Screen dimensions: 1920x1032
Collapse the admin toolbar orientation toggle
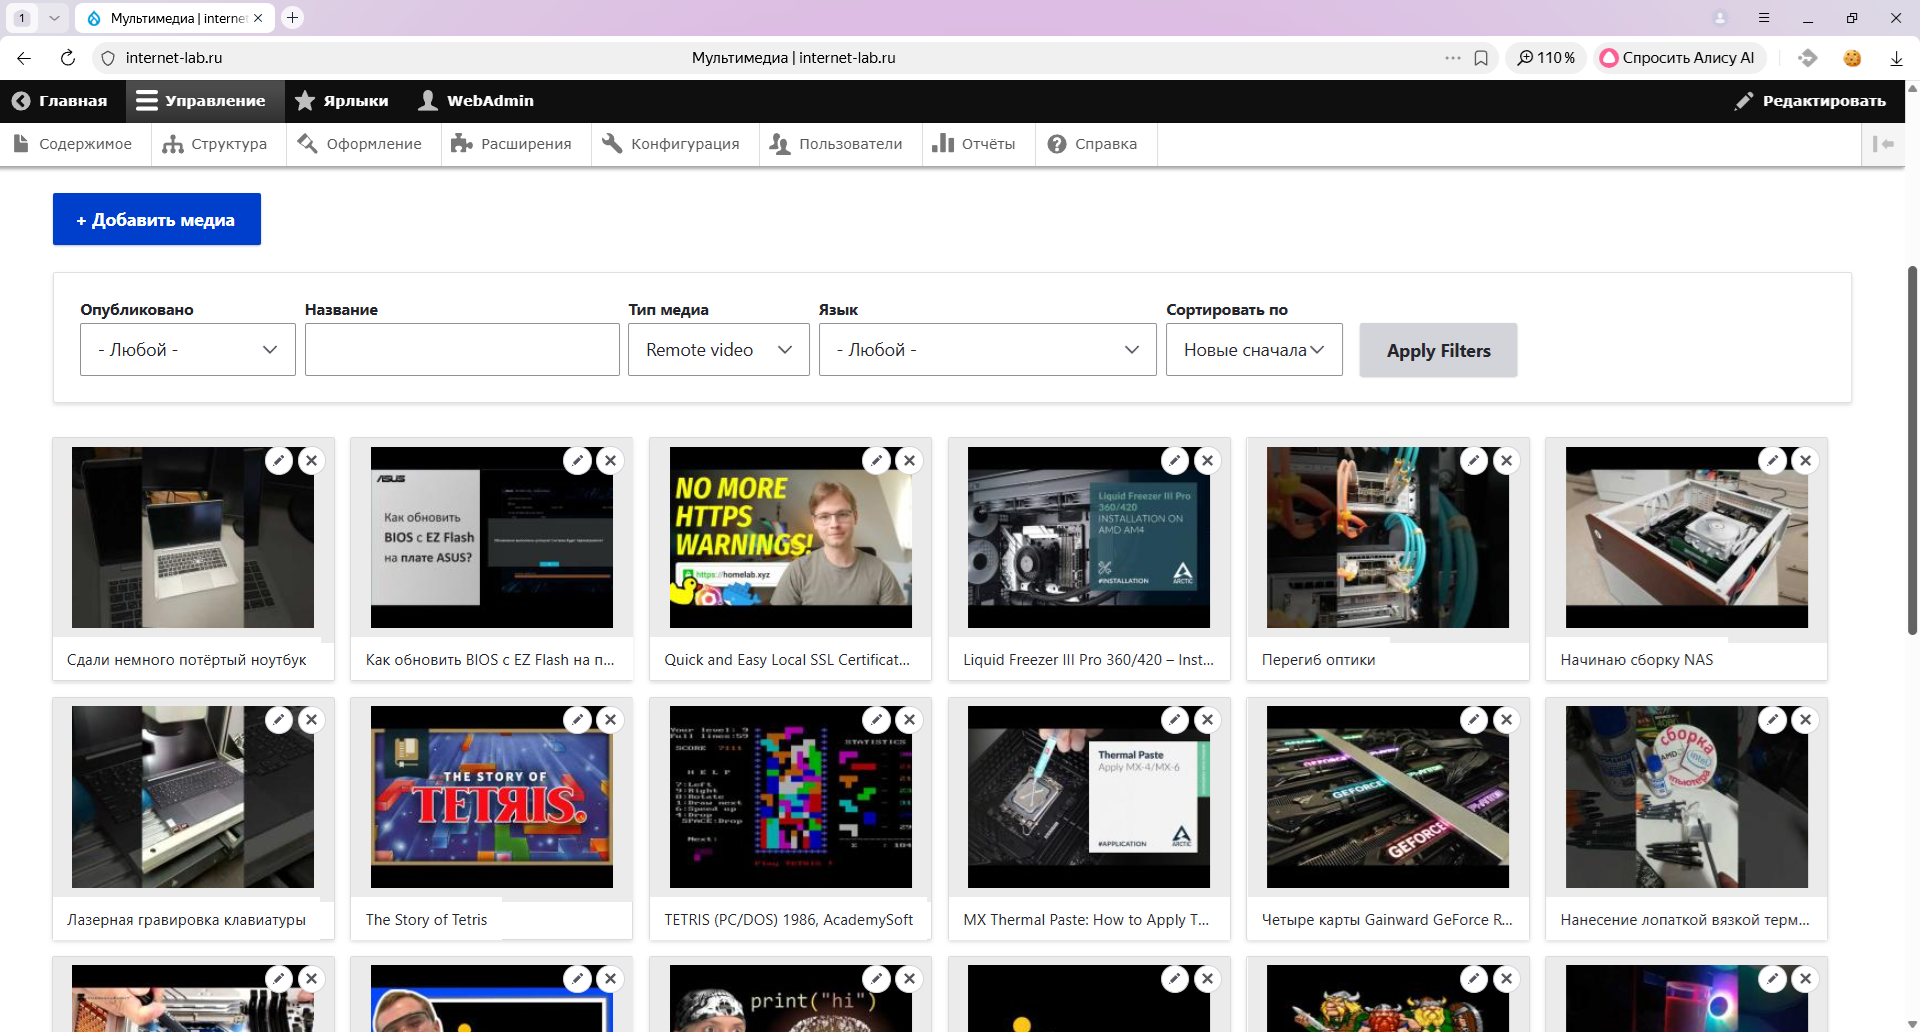coord(1883,144)
